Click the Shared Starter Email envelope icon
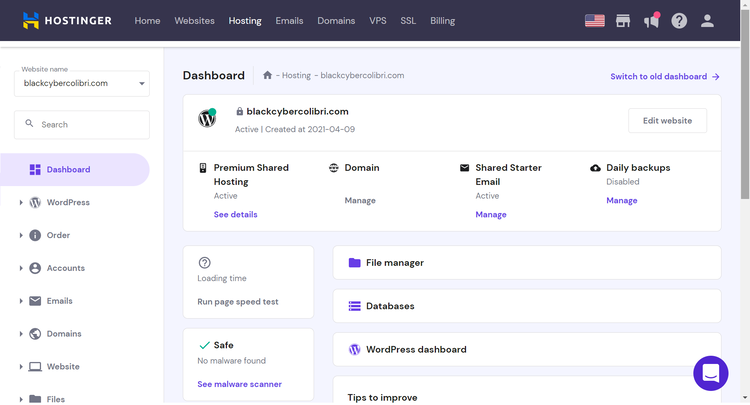The height and width of the screenshot is (405, 750). tap(464, 168)
